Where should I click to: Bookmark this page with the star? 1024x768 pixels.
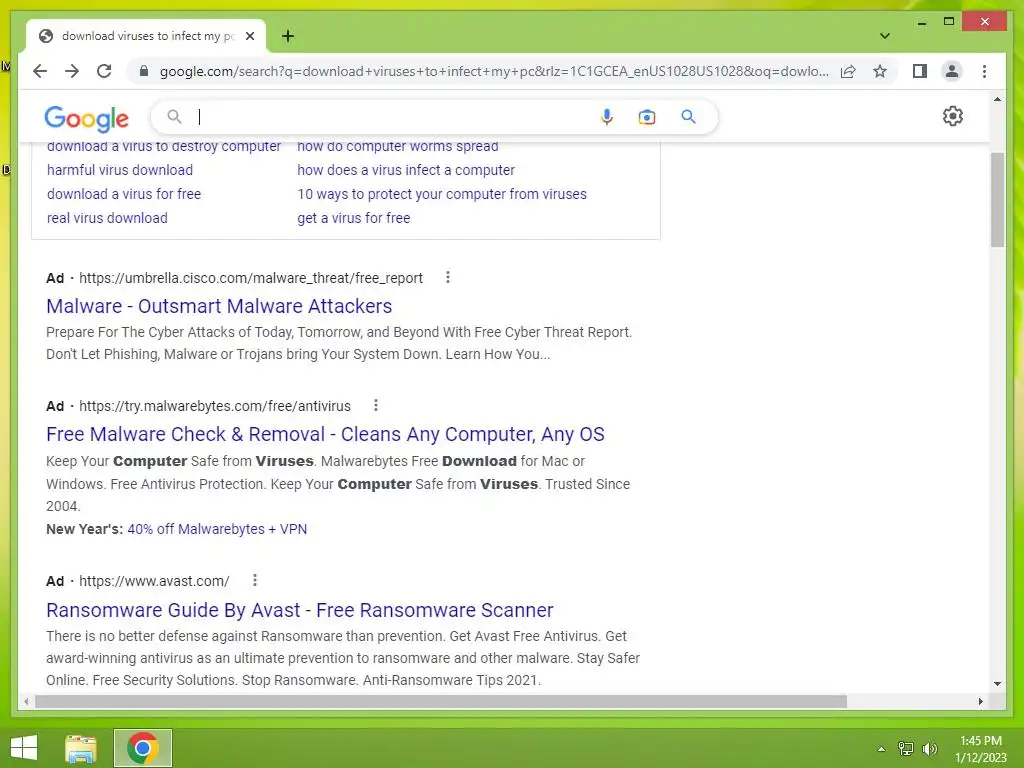[x=880, y=71]
